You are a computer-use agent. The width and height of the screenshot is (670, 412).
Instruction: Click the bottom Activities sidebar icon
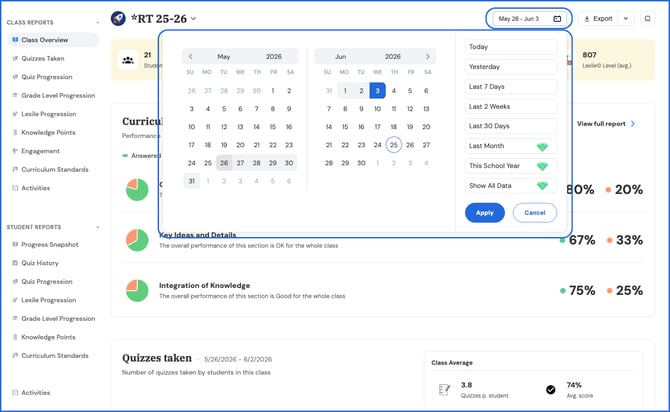(x=15, y=393)
